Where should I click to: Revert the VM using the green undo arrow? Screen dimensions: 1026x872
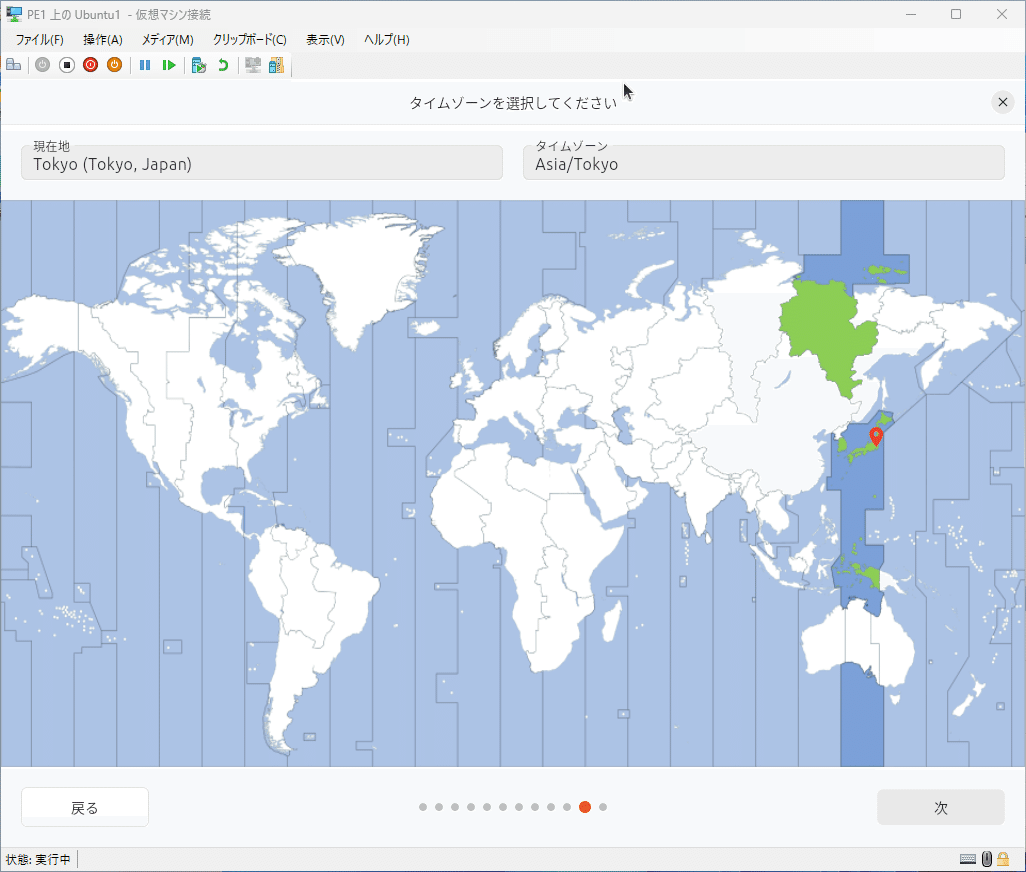[x=223, y=65]
